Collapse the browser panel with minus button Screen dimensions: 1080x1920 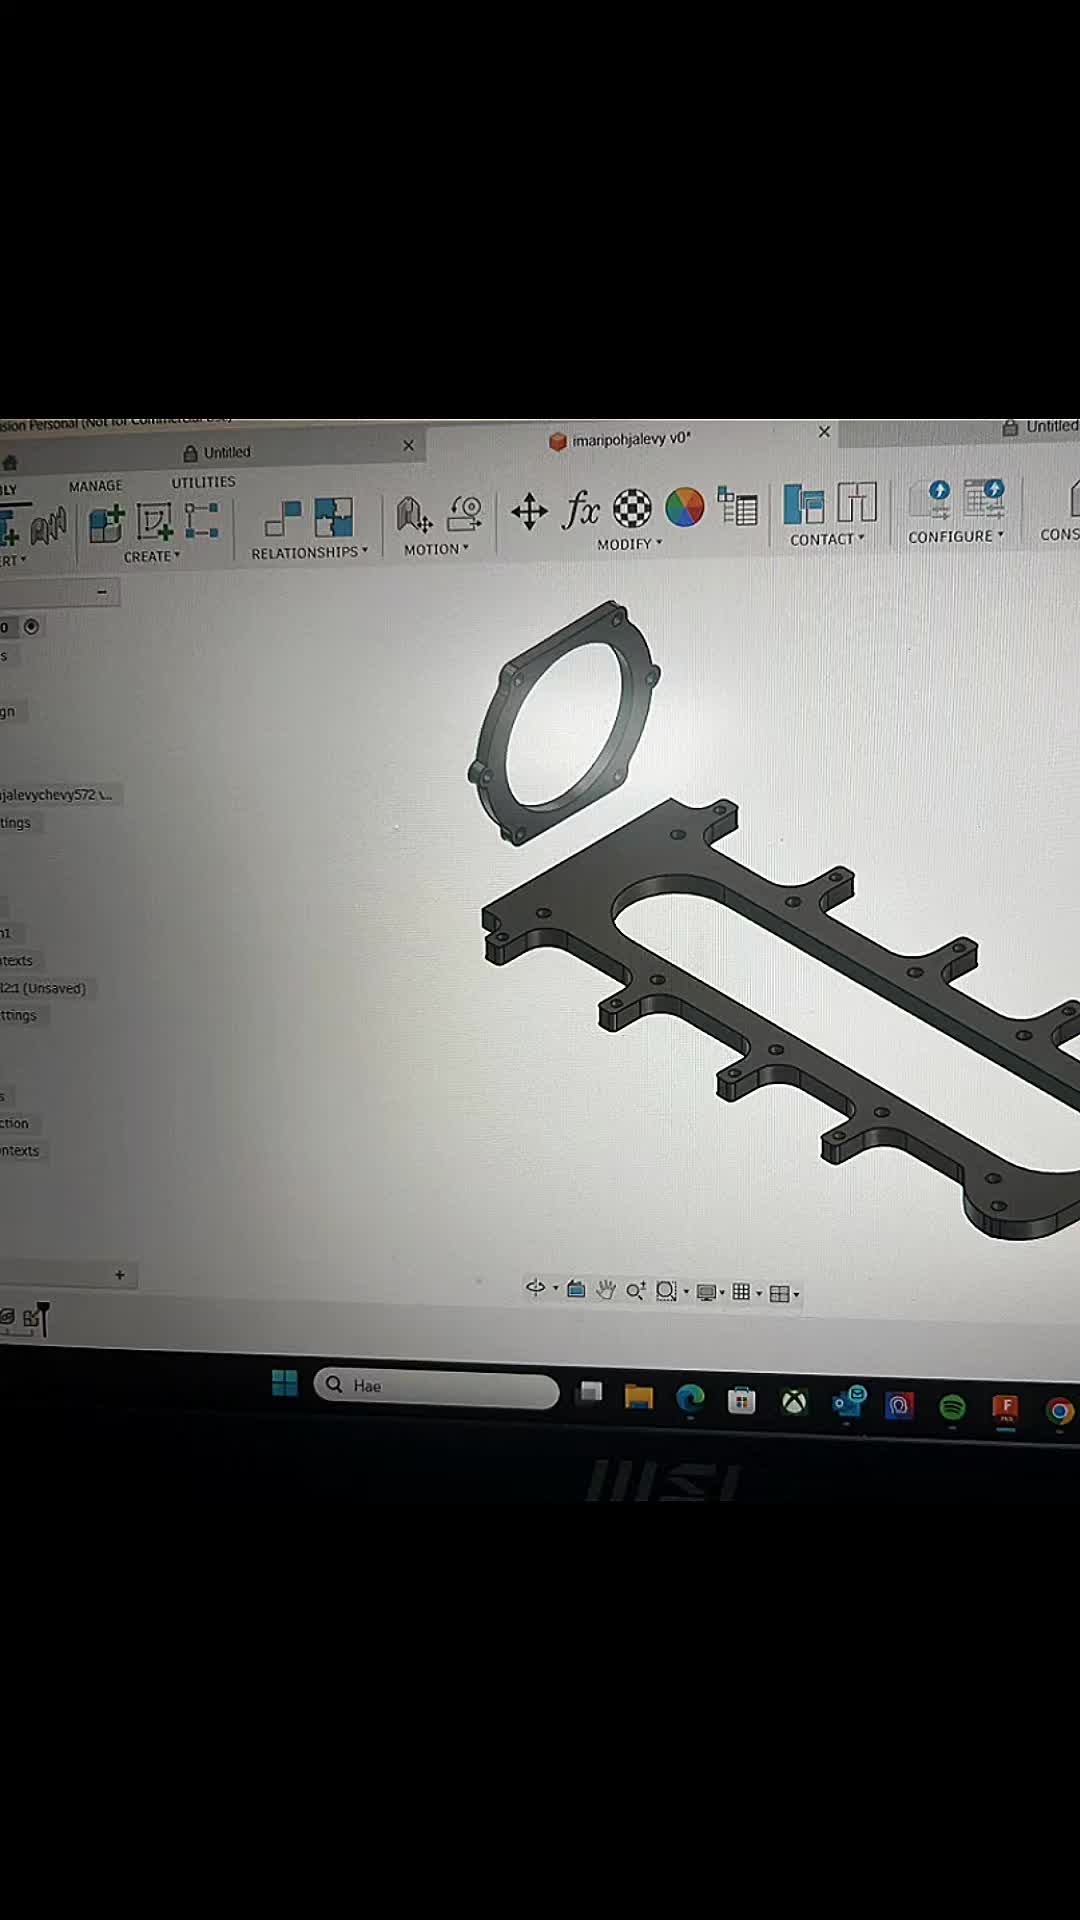tap(102, 592)
